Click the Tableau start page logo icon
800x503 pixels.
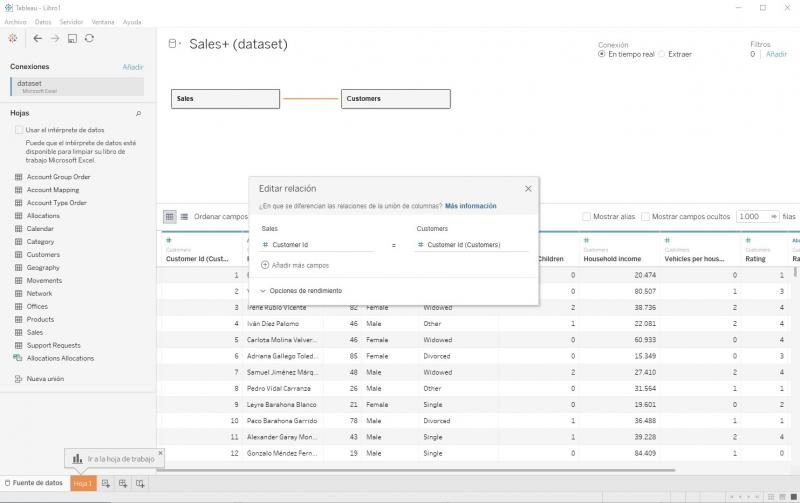(13, 38)
